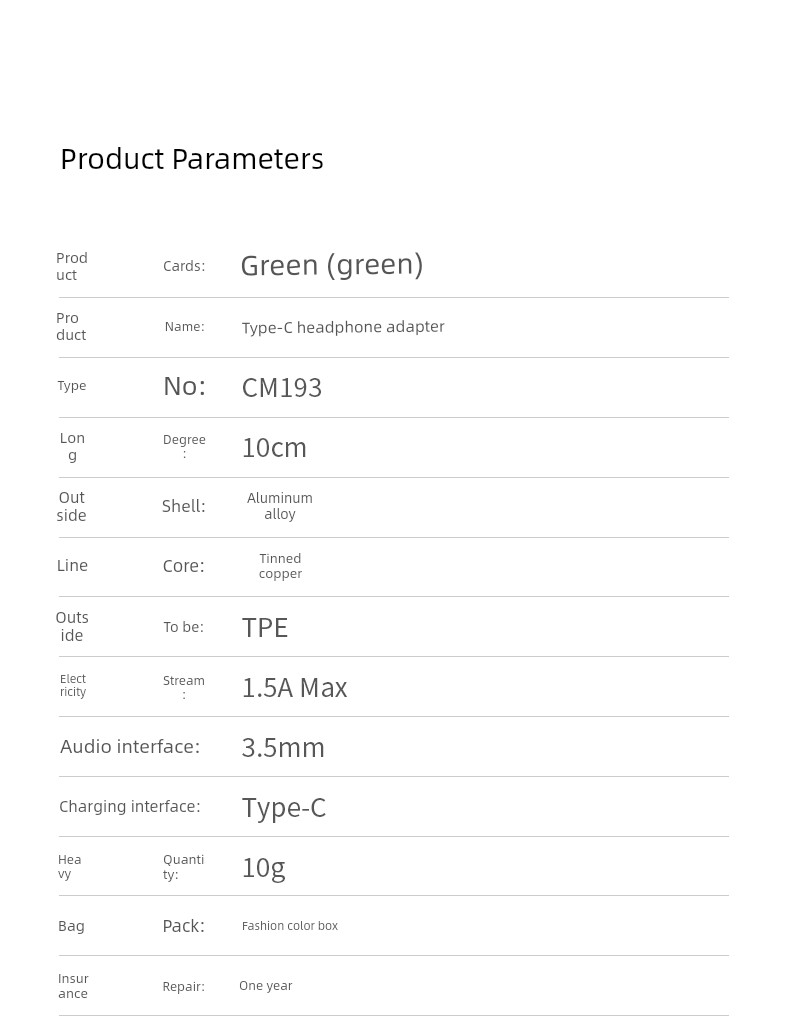
Task: Click the 3.5mm audio interface value
Action: pos(283,748)
